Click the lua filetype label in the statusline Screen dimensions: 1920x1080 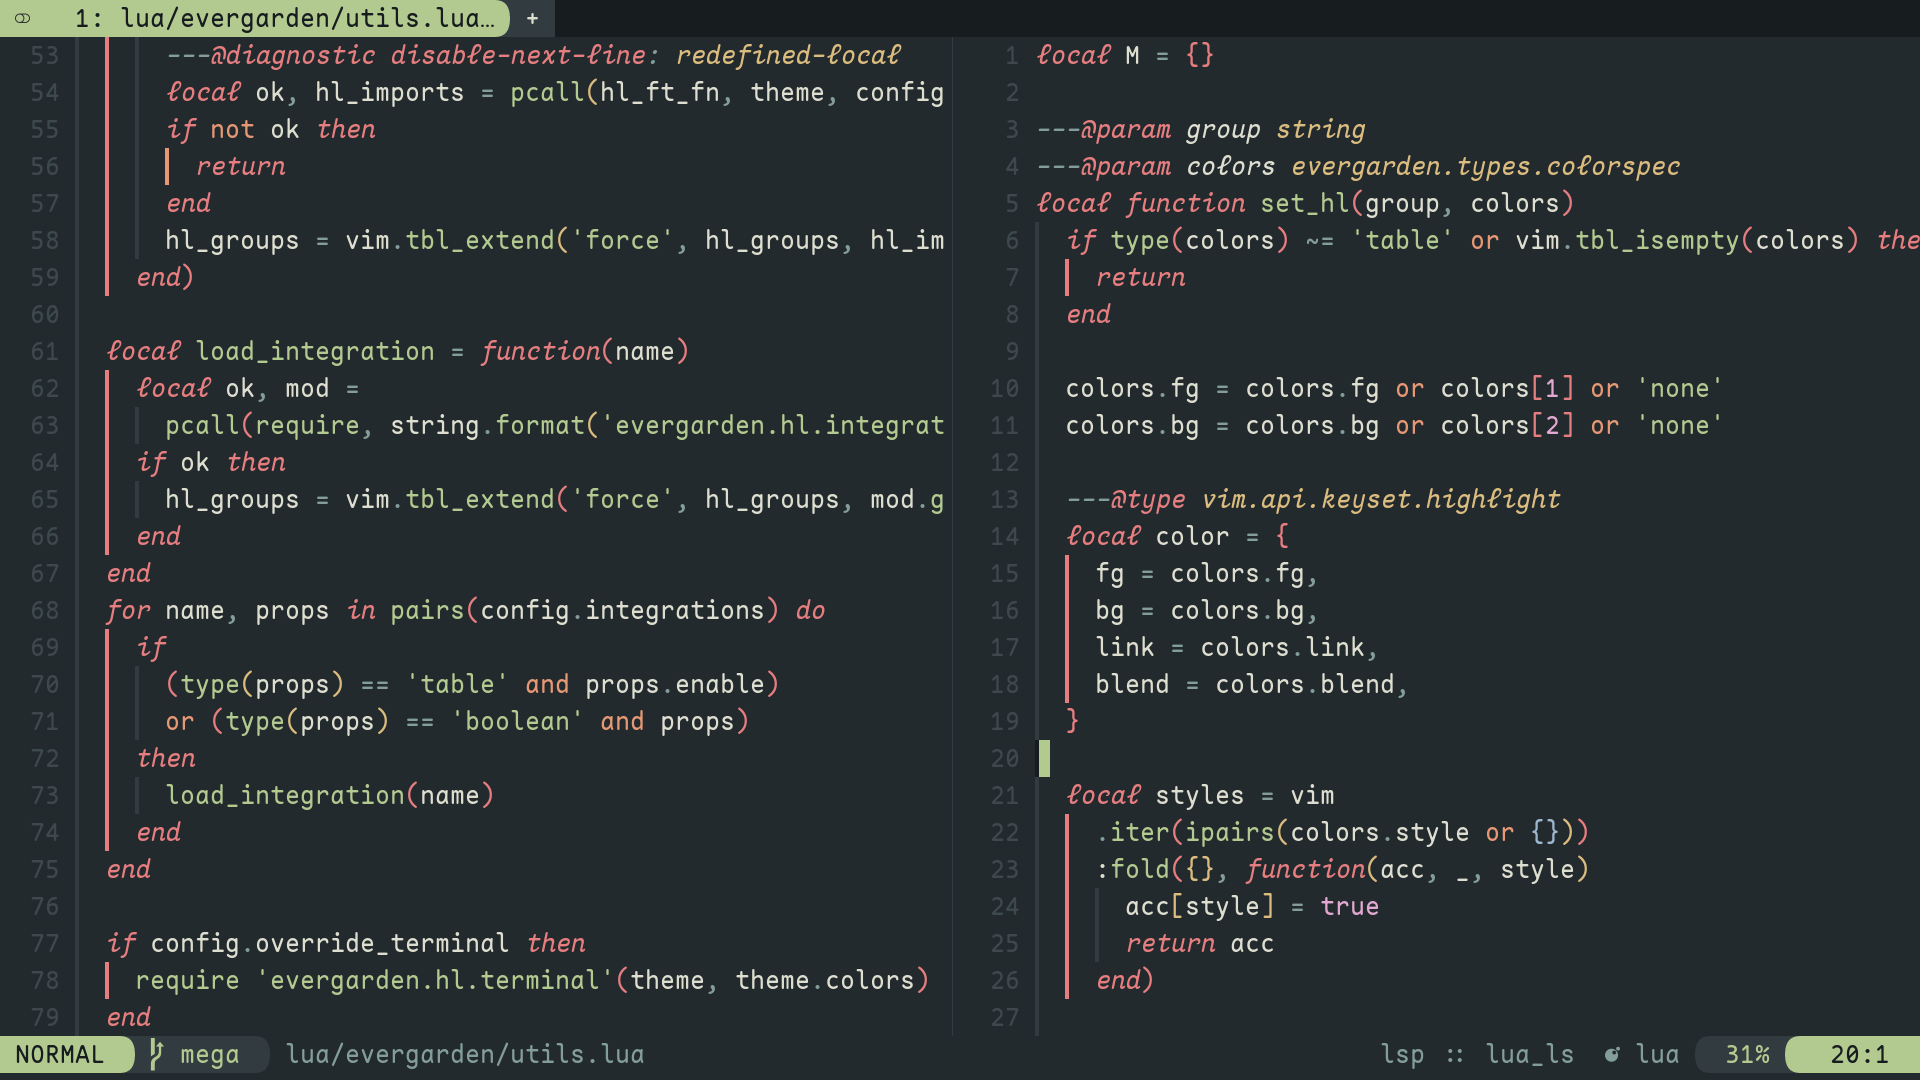[1658, 1055]
